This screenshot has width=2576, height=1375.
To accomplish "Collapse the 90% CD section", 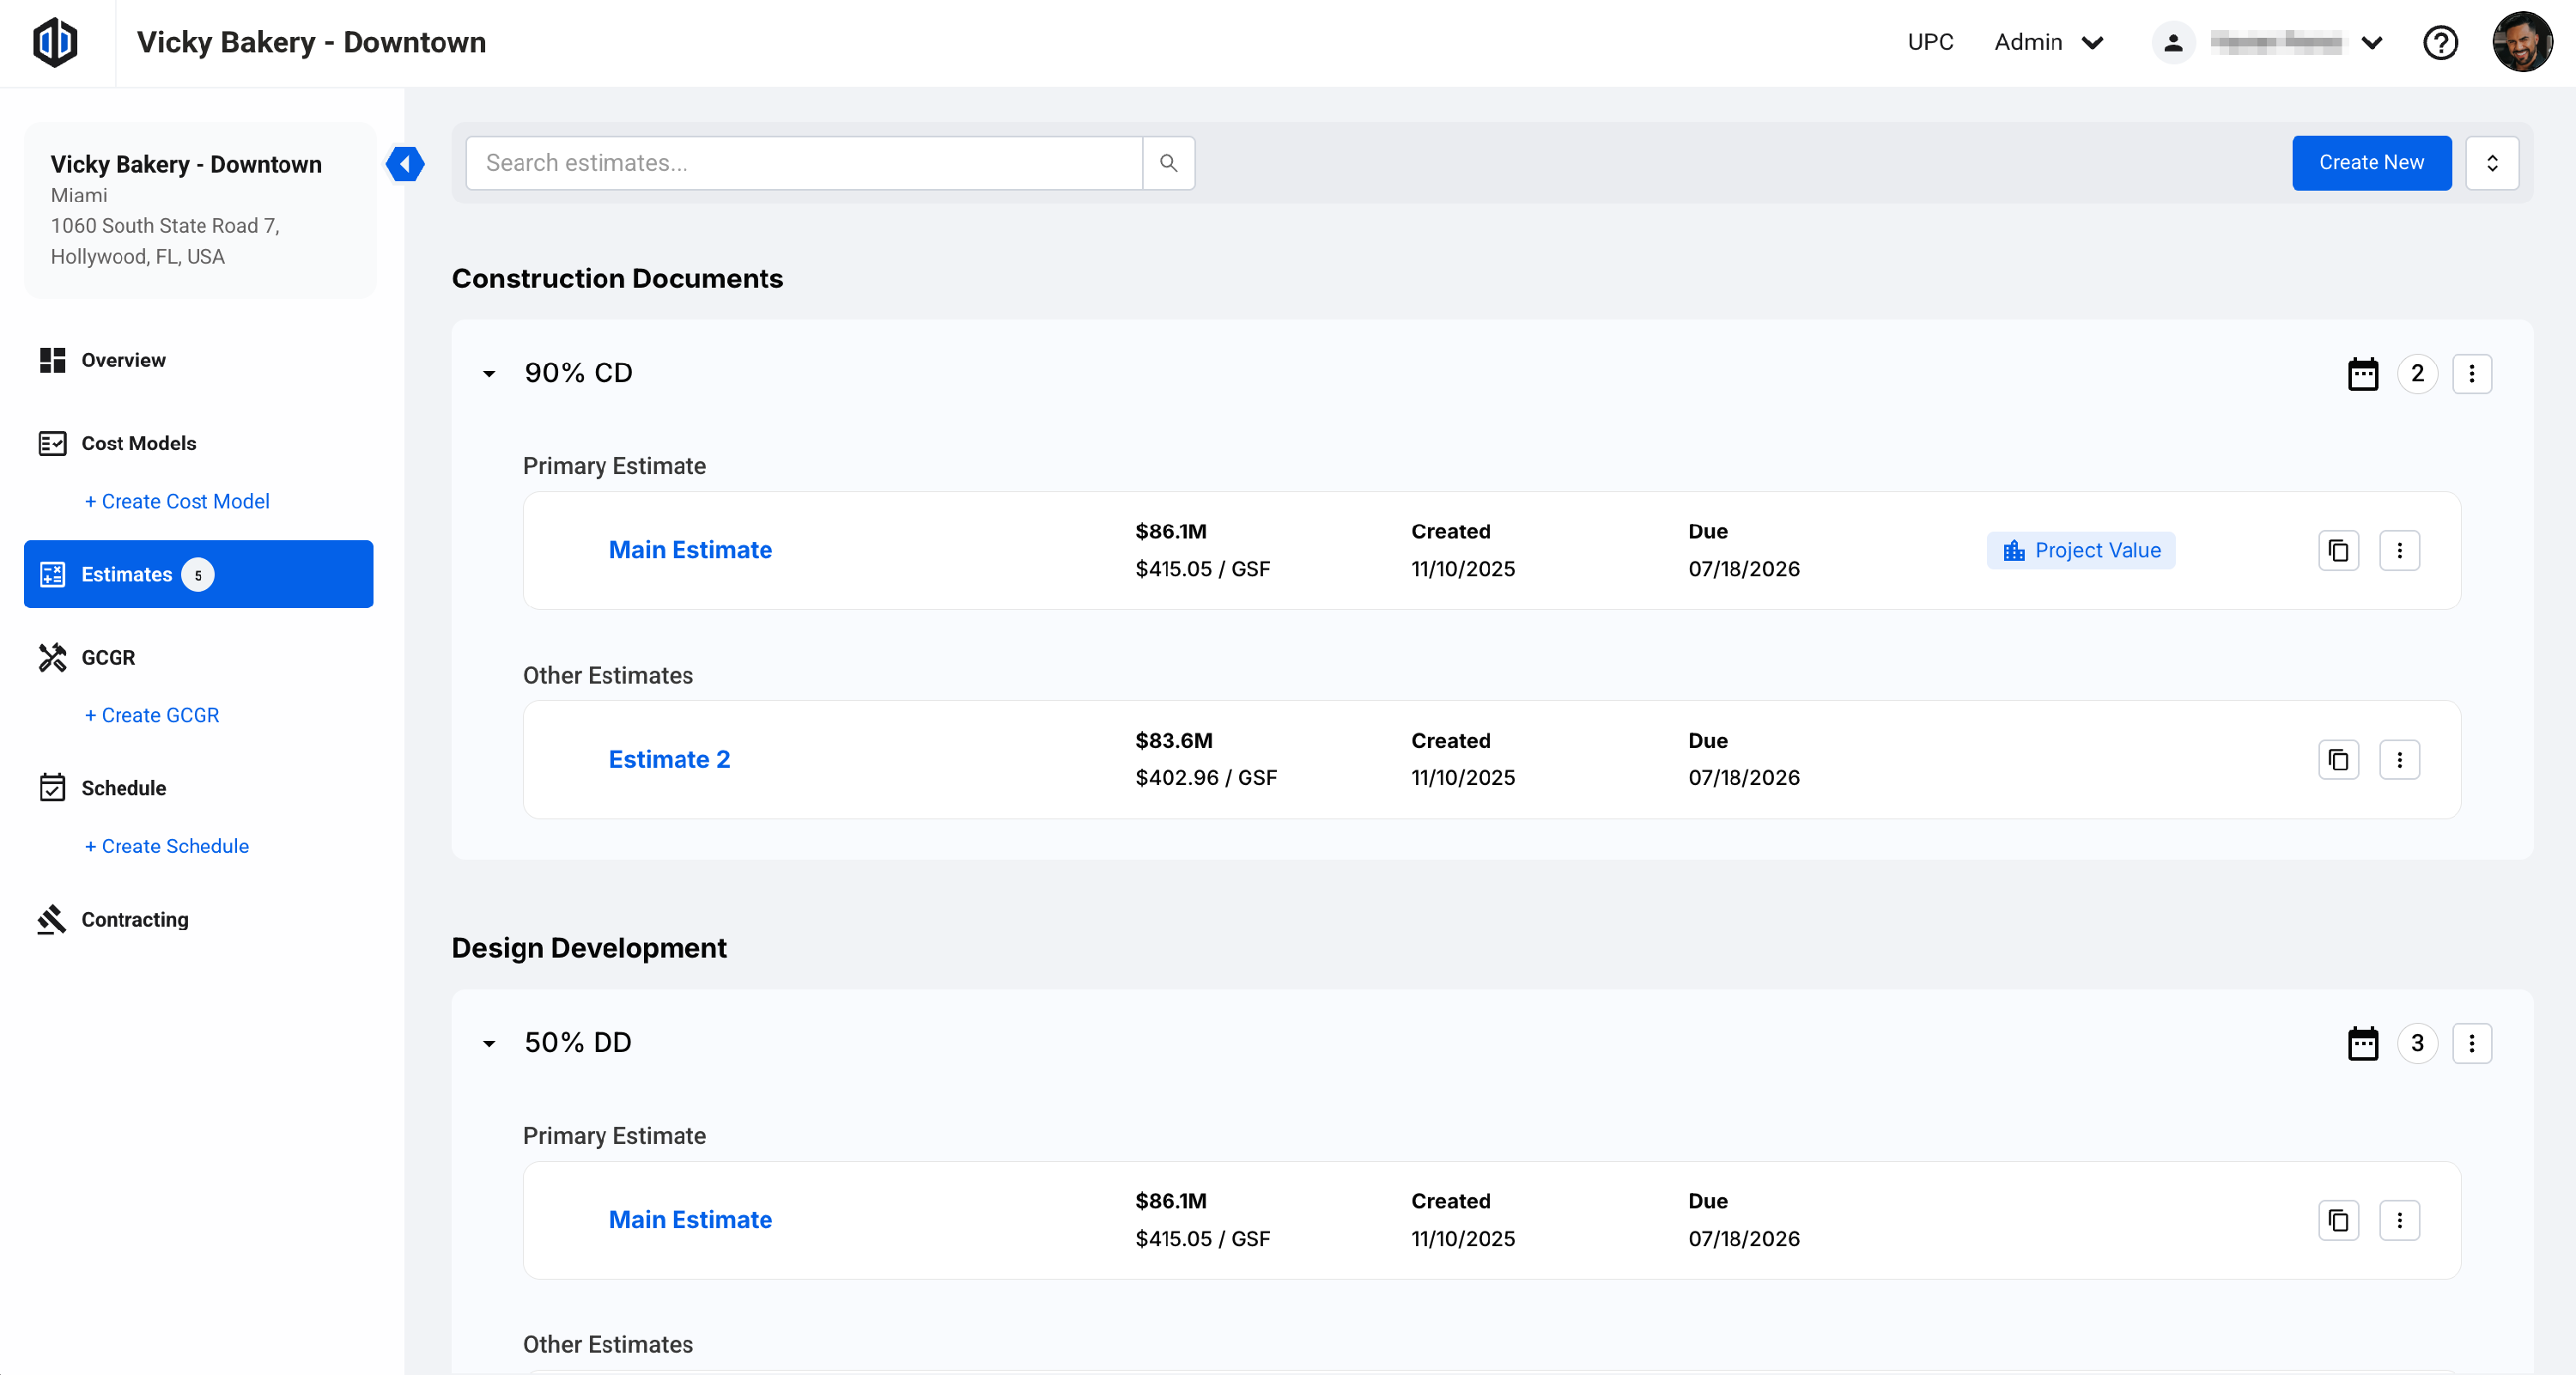I will (489, 374).
